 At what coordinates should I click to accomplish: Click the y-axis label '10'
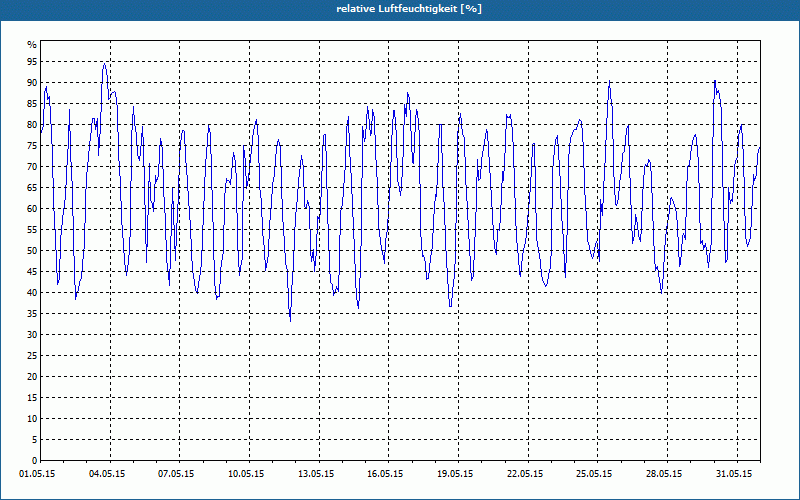tap(32, 418)
